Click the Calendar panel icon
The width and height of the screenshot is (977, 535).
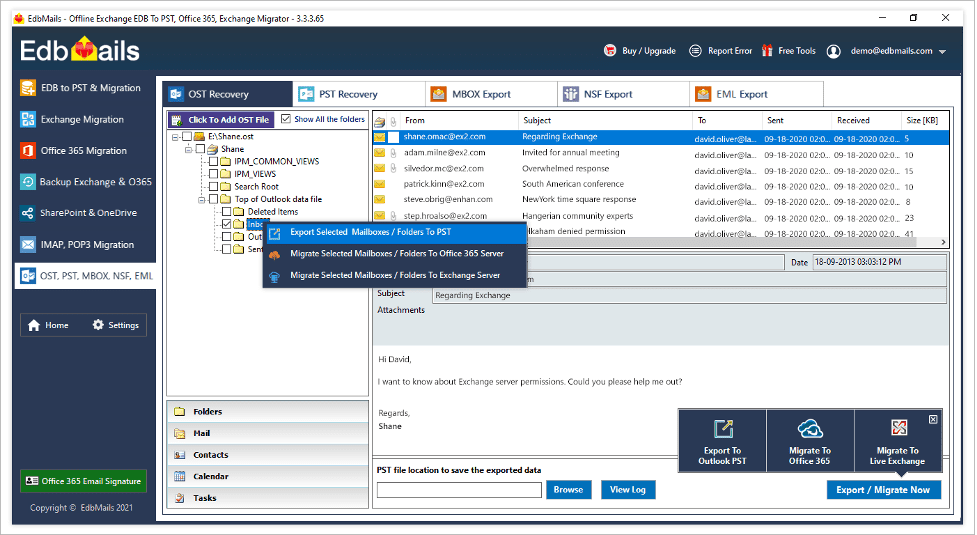(180, 476)
